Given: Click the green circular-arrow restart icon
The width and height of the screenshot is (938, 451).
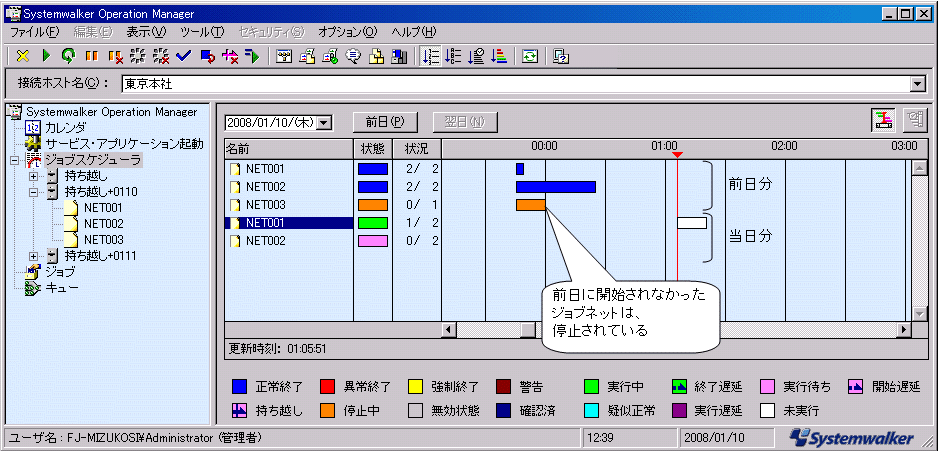Looking at the screenshot, I should (69, 56).
